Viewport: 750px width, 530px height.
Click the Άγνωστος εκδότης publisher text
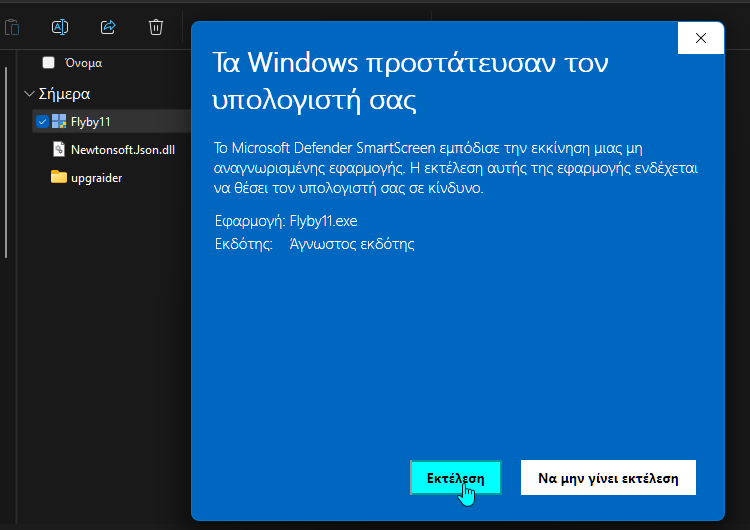pyautogui.click(x=352, y=244)
